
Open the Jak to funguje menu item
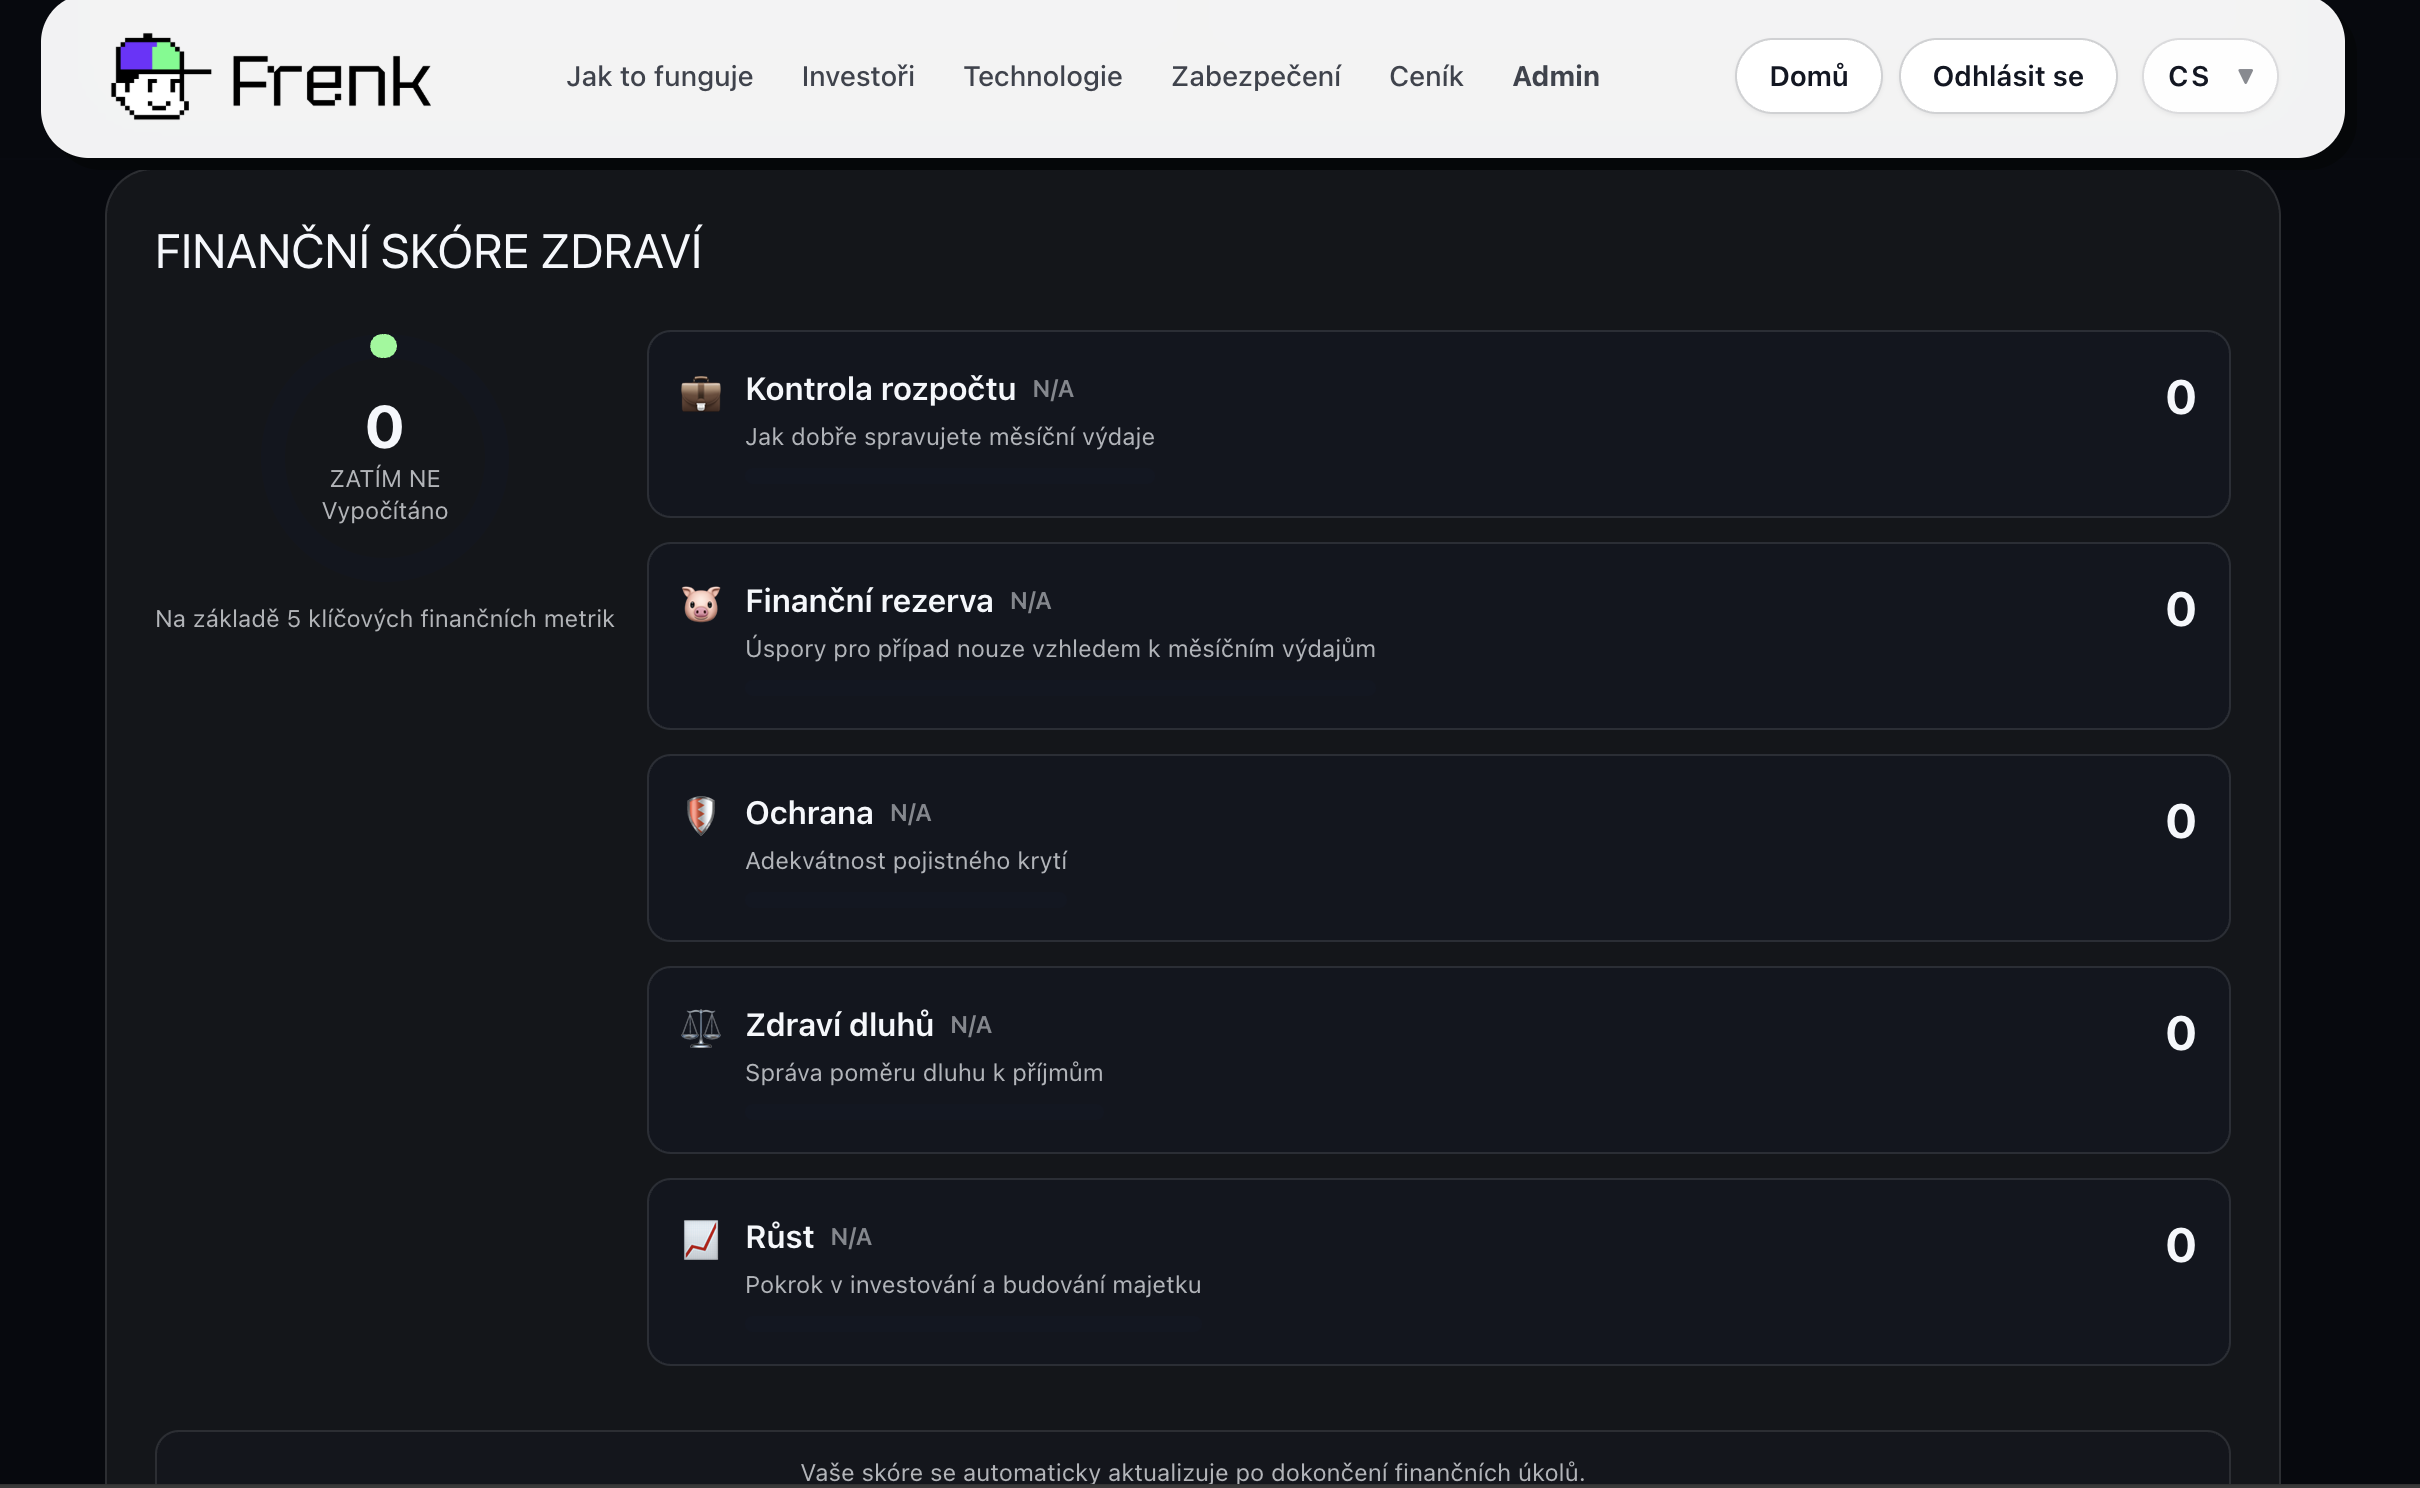click(659, 76)
